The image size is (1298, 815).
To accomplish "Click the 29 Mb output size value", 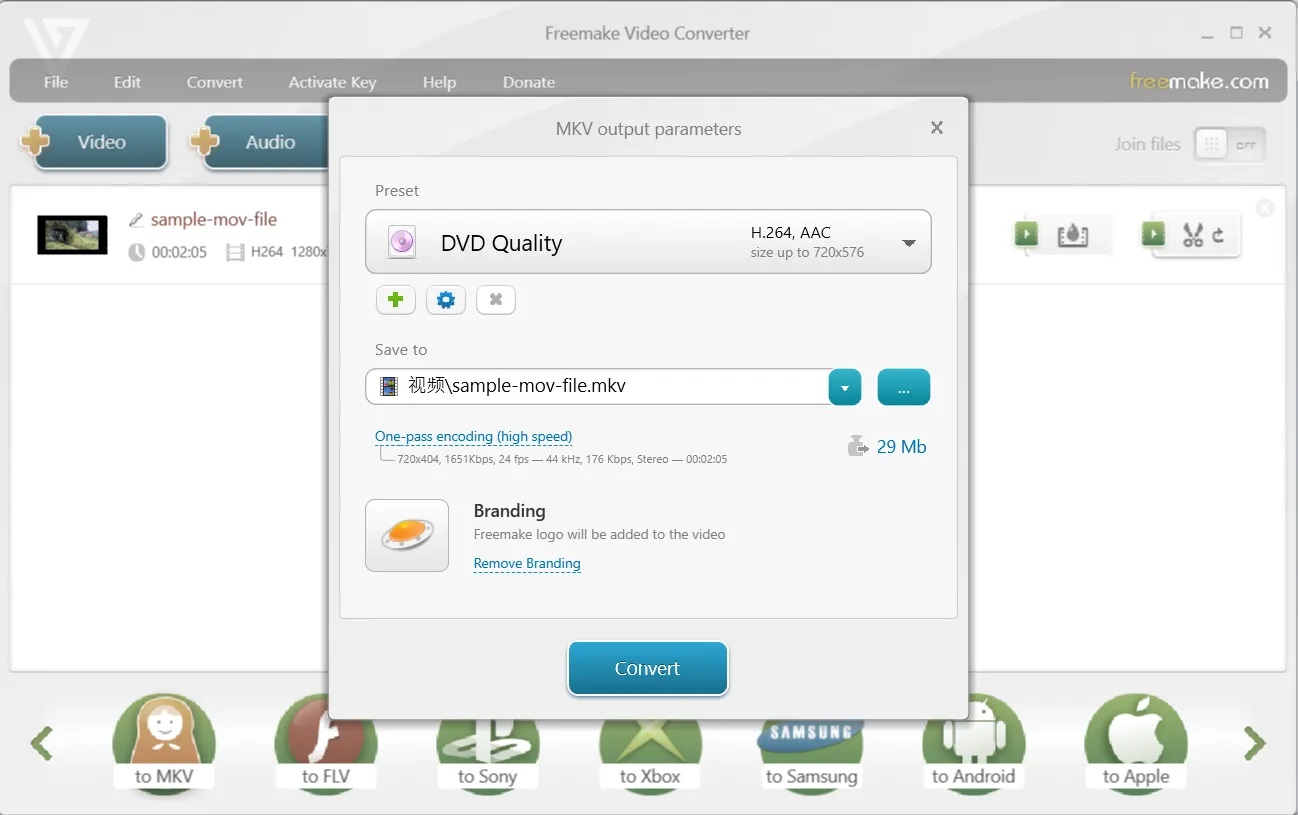I will [902, 447].
